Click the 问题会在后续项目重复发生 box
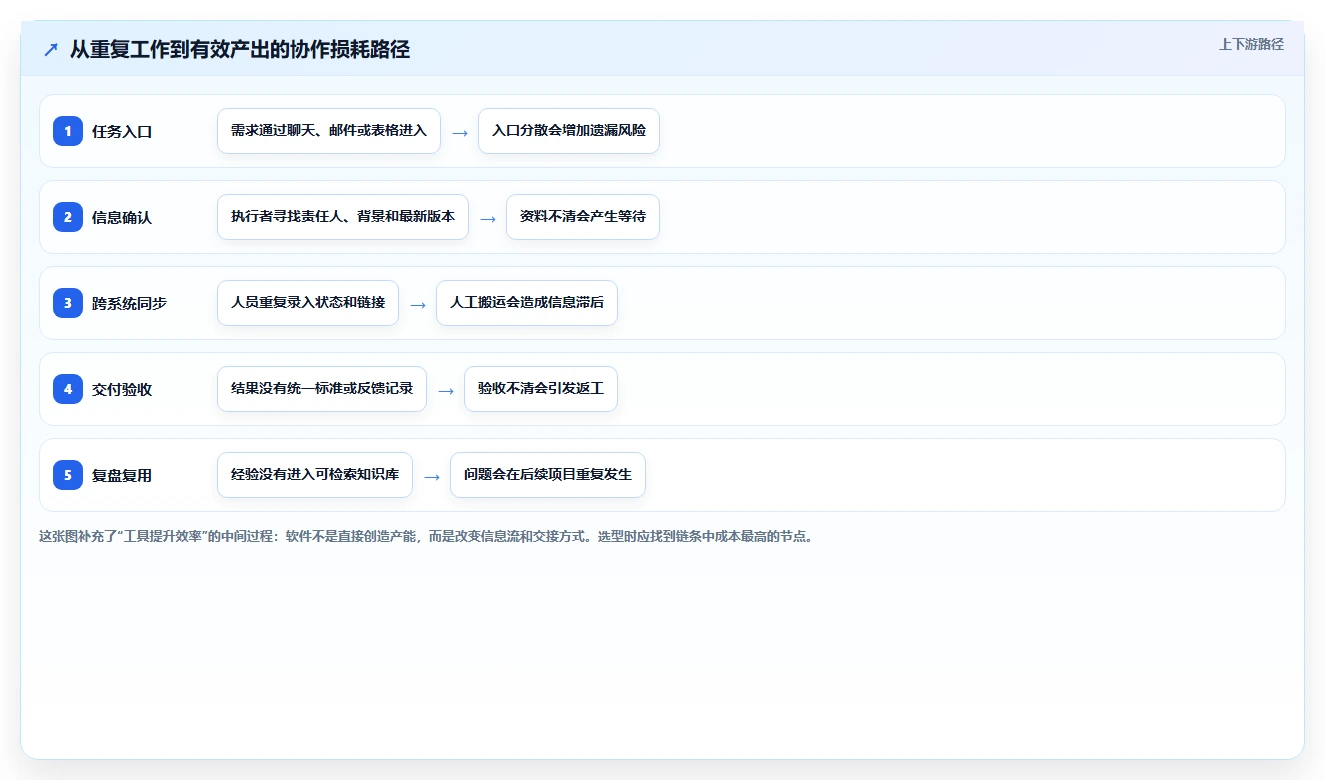This screenshot has height=780, width=1325. coord(548,475)
